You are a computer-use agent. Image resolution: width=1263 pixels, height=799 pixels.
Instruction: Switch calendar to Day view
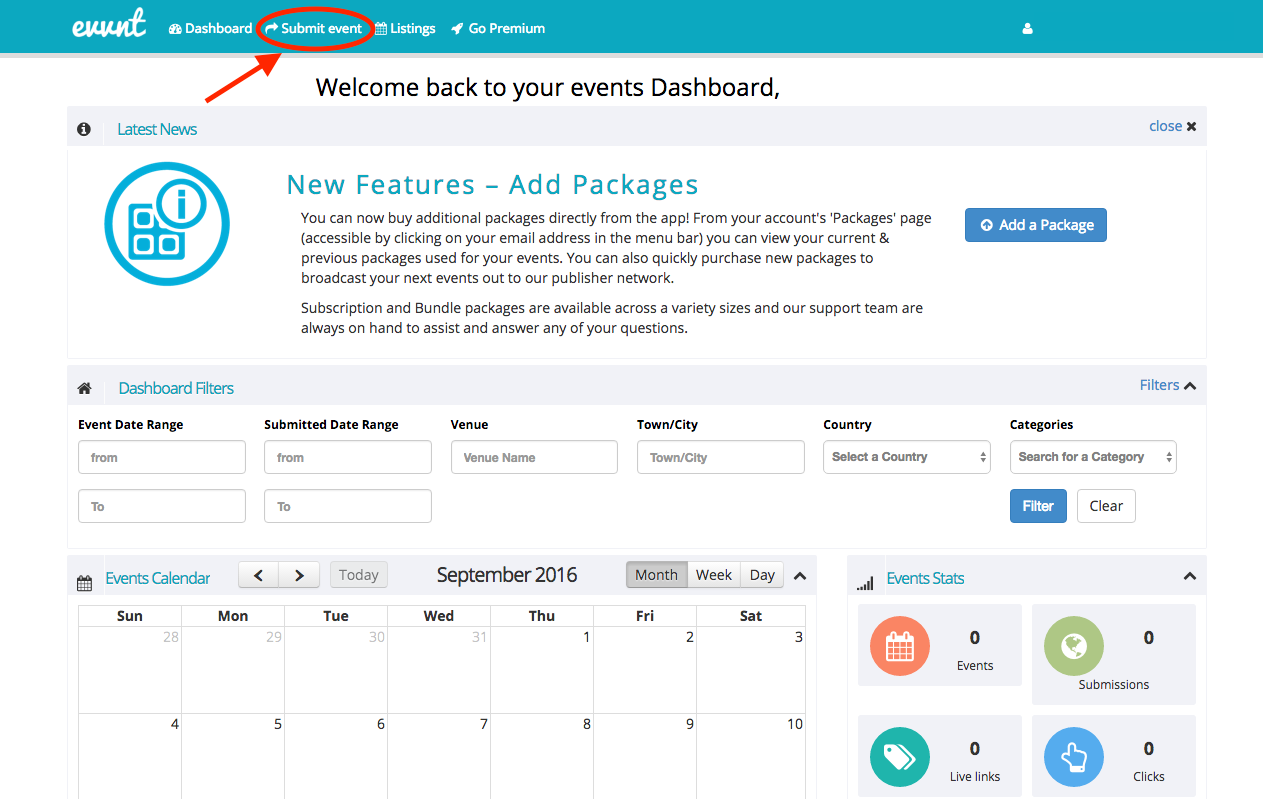click(762, 575)
